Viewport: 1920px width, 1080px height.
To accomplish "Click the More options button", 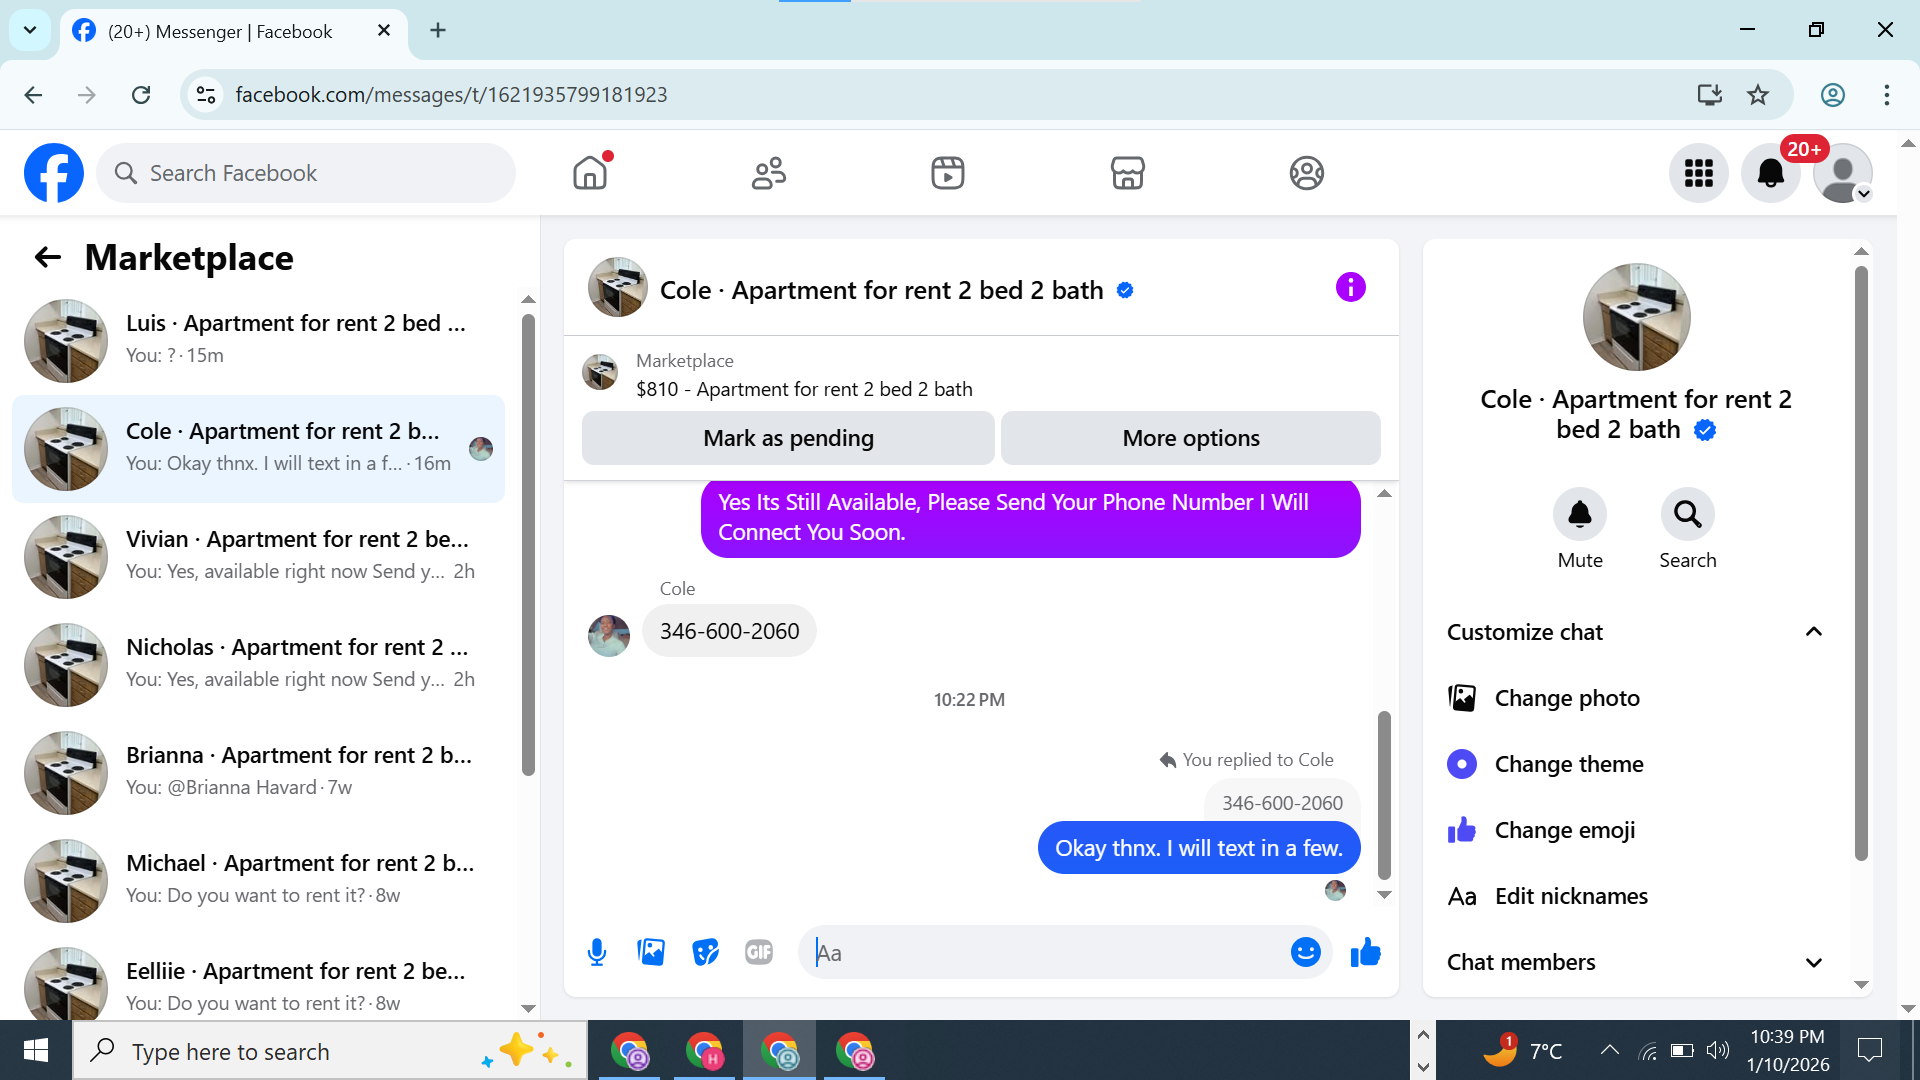I will coord(1190,438).
